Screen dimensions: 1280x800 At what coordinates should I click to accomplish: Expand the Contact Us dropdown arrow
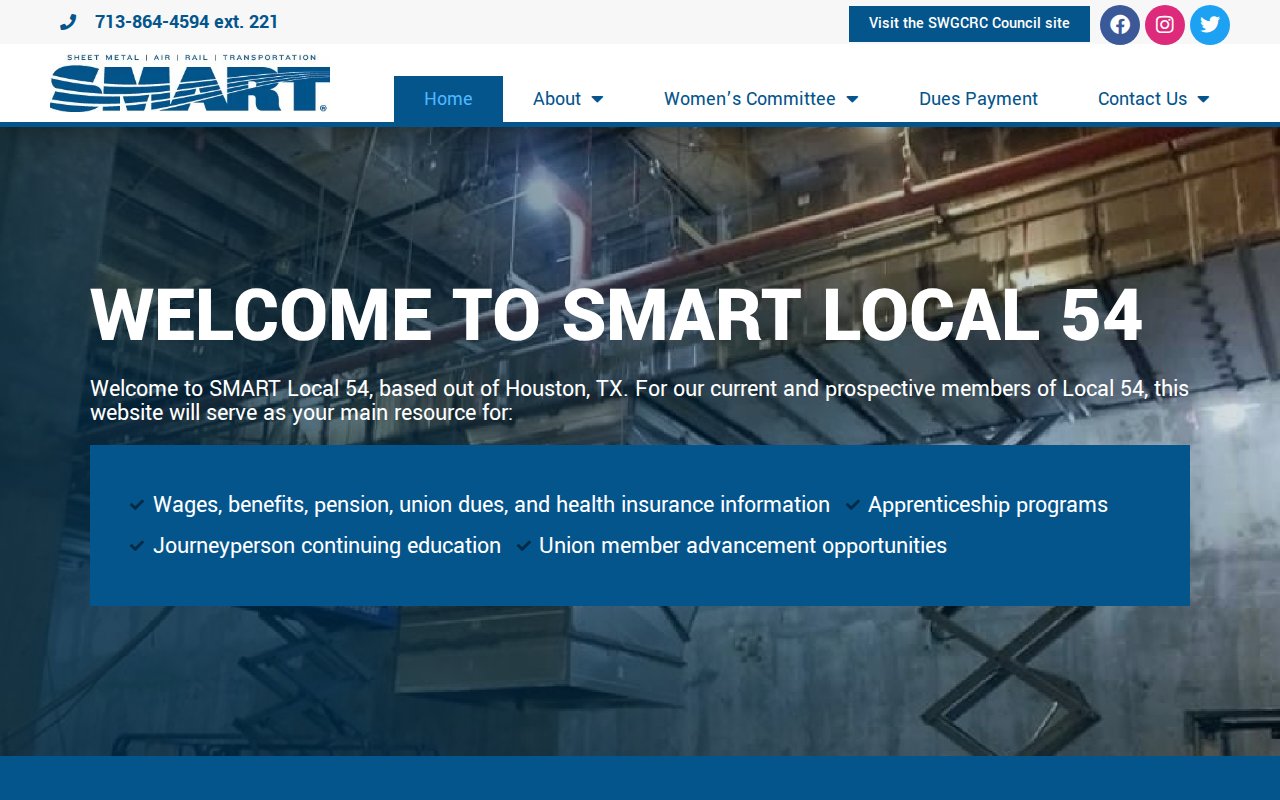click(x=1203, y=99)
